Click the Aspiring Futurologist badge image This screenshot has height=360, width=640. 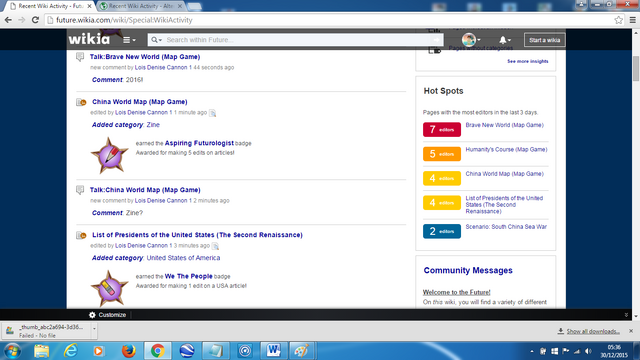click(109, 156)
